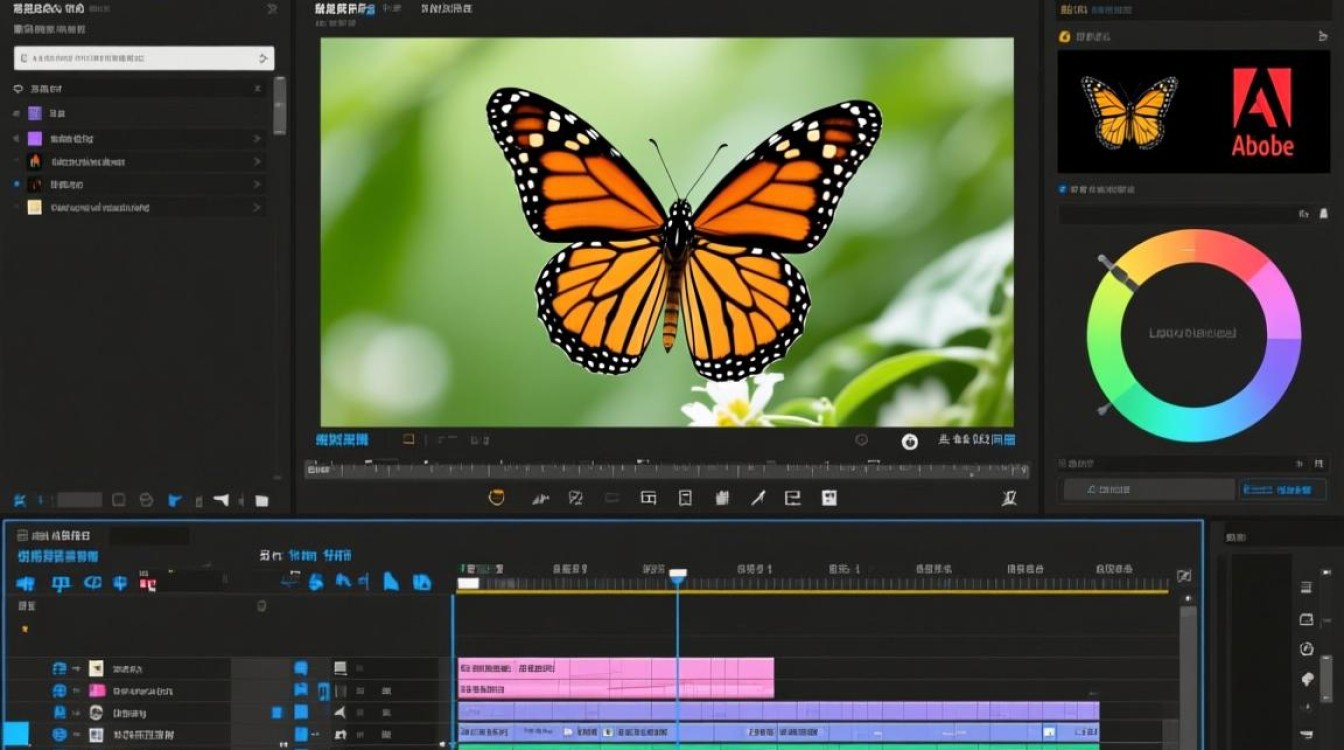Toggle the checkbox under the Adobe thumbnail

pos(1063,188)
